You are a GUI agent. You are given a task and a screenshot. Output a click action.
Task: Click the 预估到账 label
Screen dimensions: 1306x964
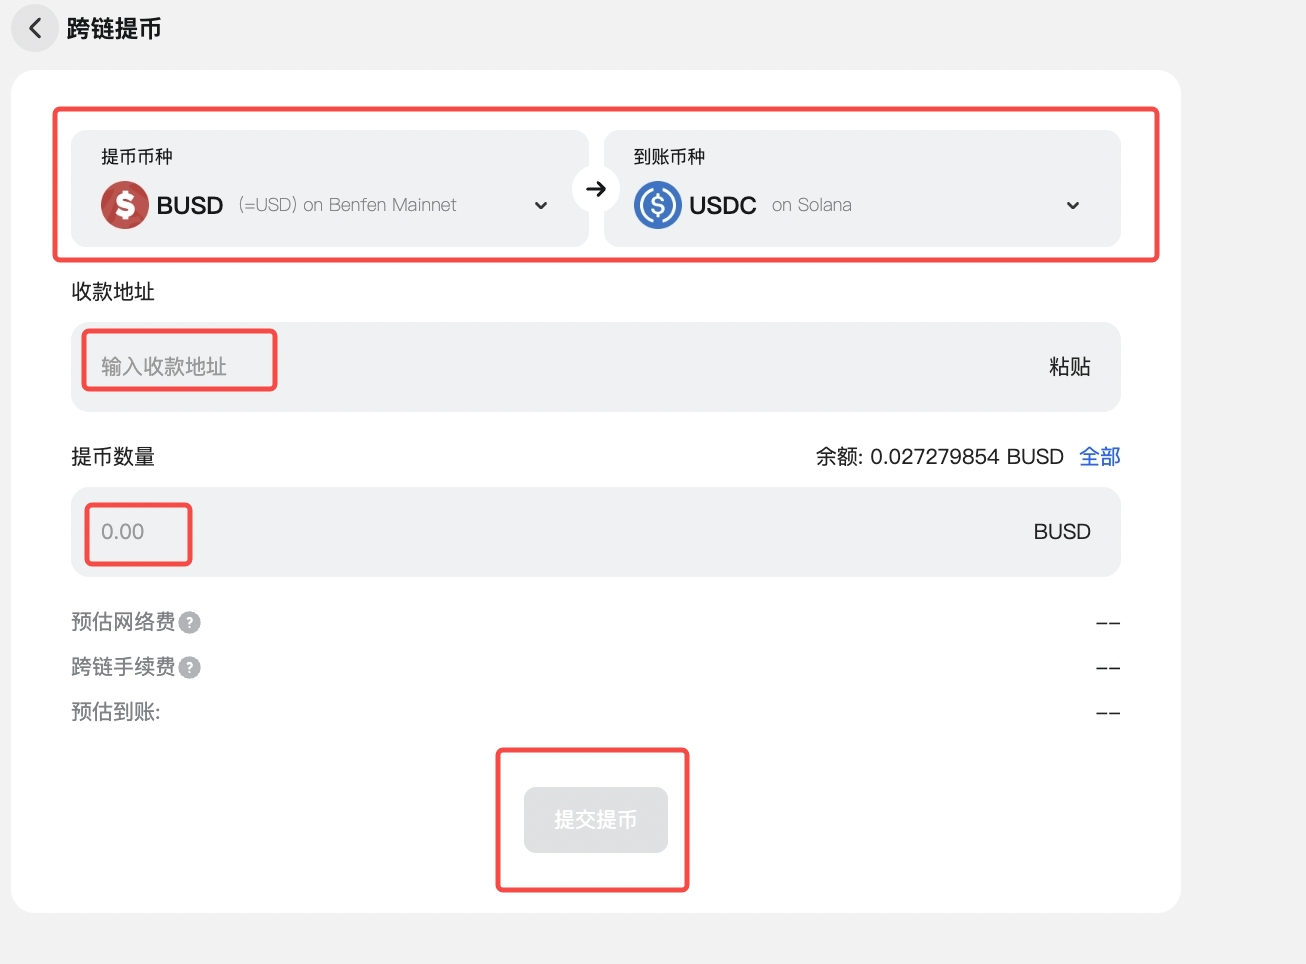(116, 712)
